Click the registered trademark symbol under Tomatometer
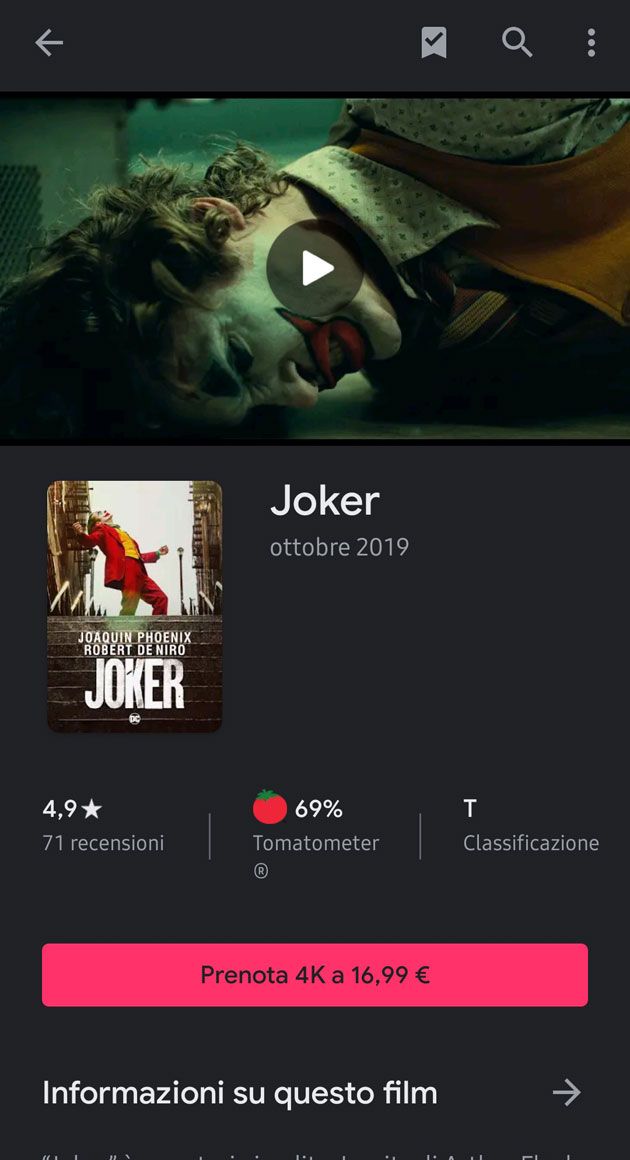 260,871
